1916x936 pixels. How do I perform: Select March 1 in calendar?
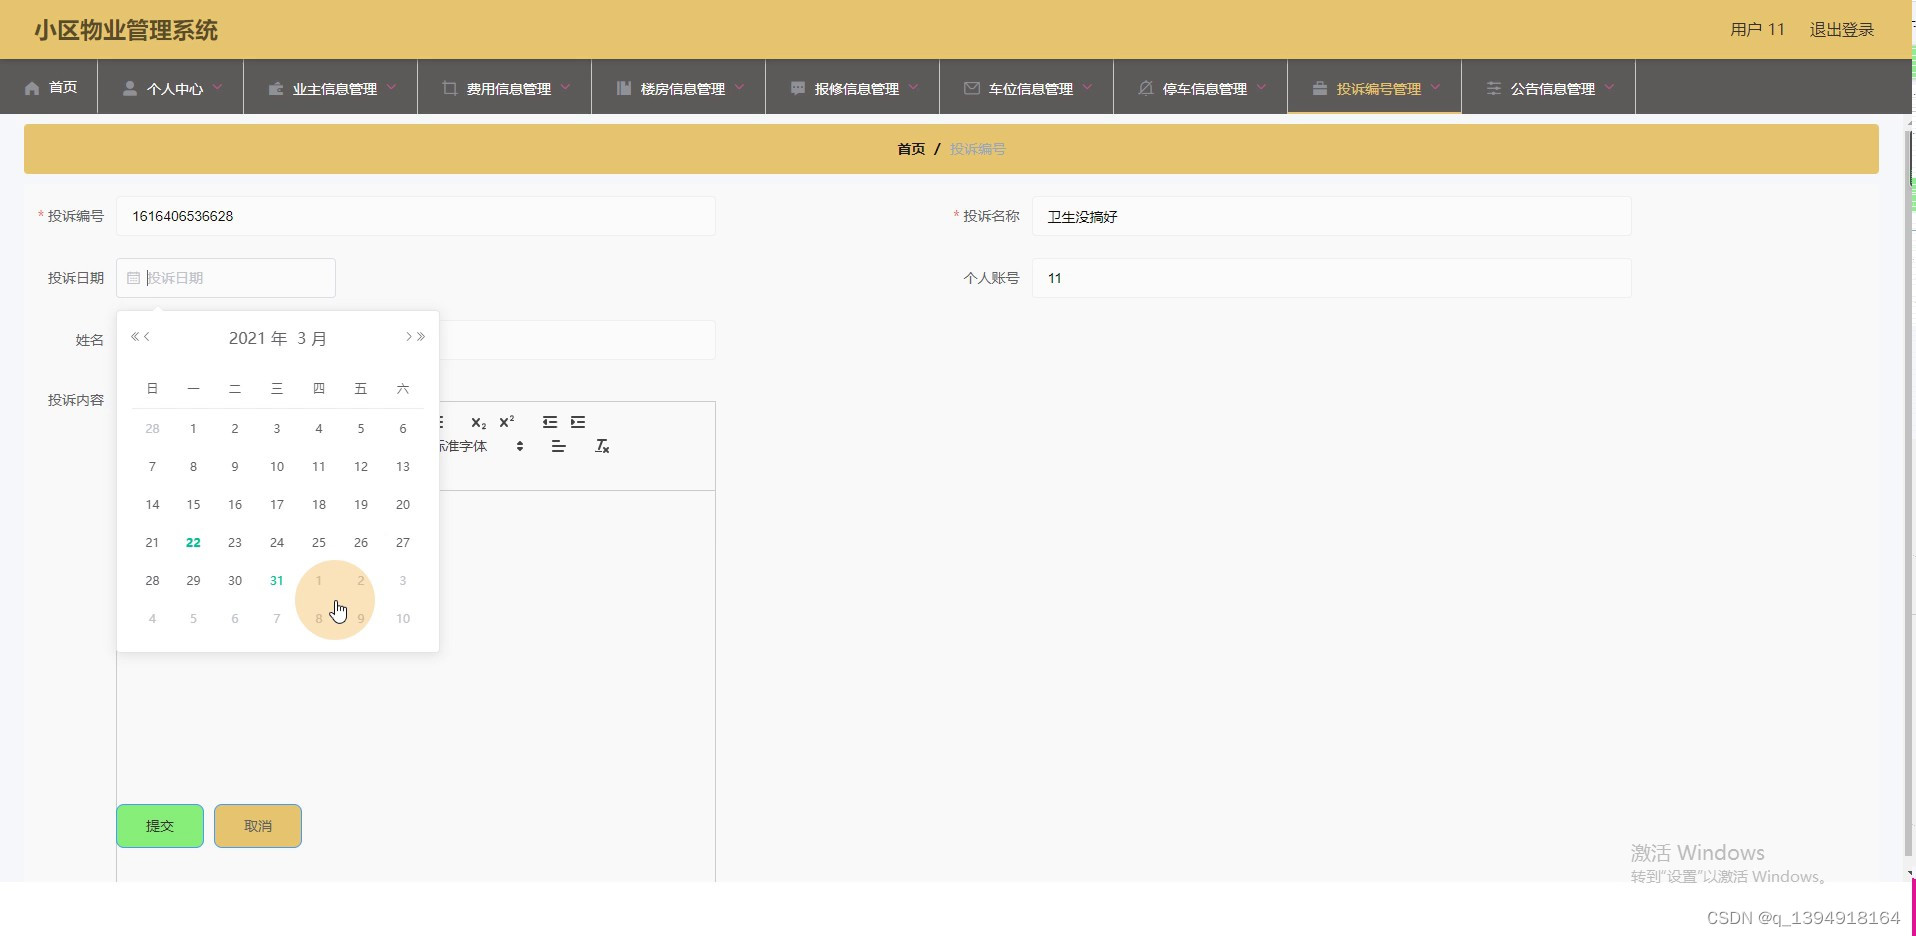(x=193, y=429)
